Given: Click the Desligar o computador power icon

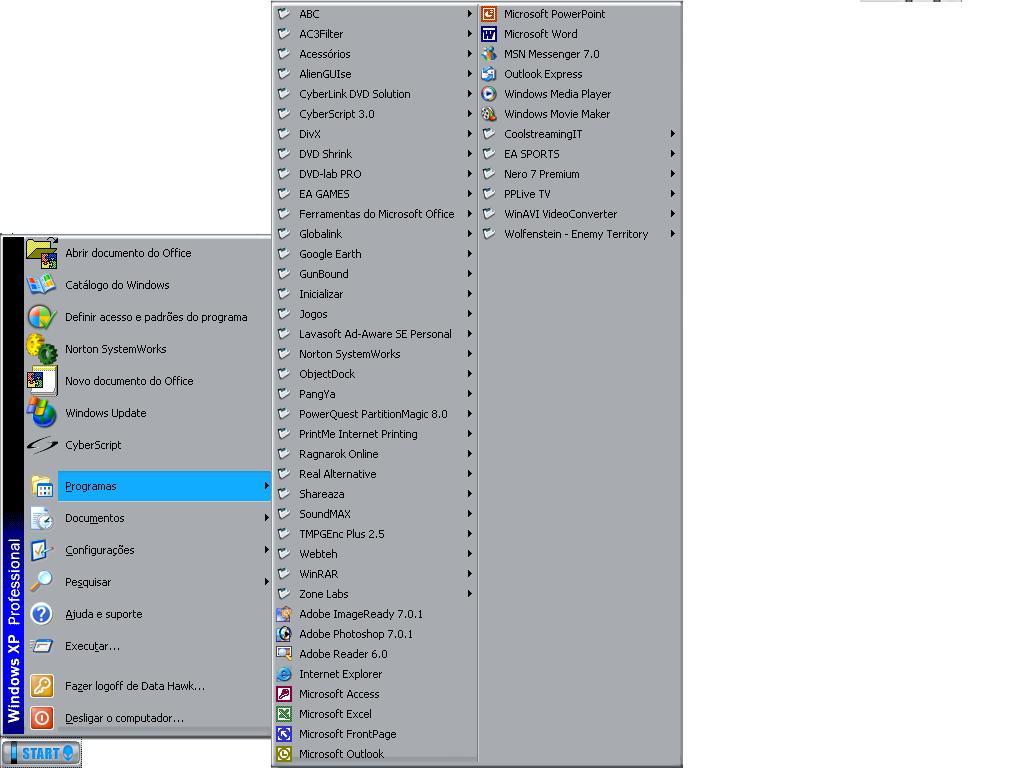Looking at the screenshot, I should pyautogui.click(x=42, y=718).
